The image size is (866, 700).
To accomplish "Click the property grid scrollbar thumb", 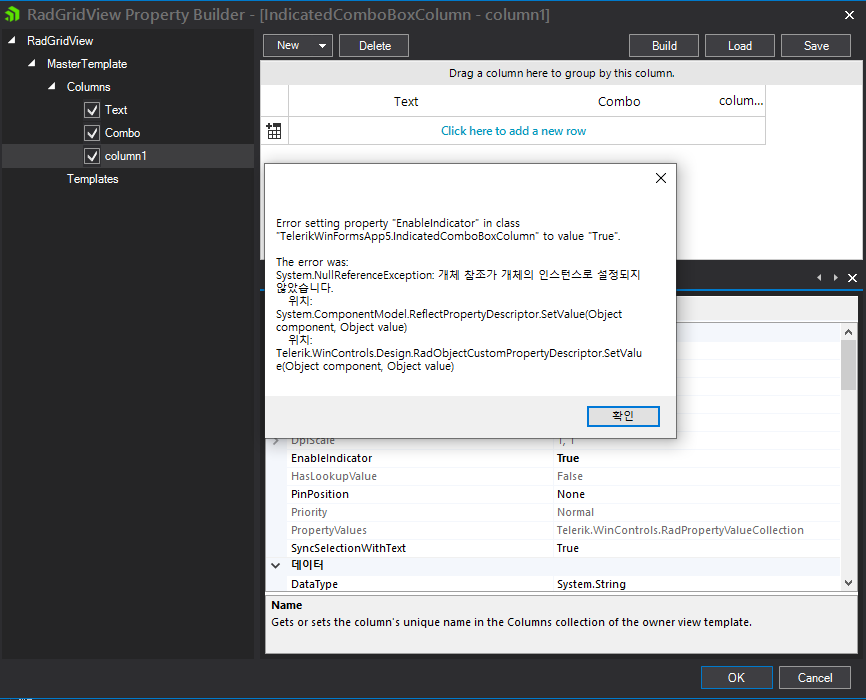I will [848, 365].
